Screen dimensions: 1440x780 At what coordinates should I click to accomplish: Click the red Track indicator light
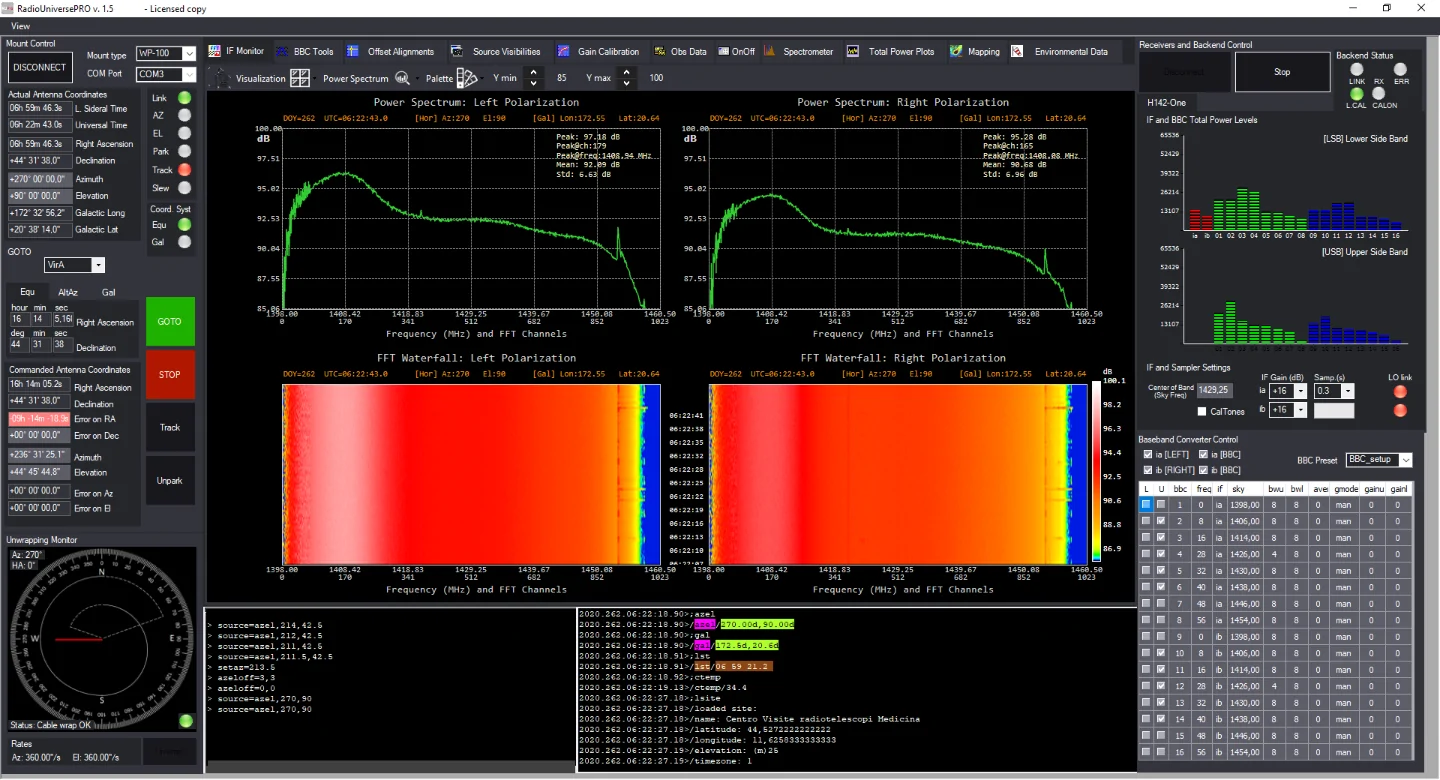tap(184, 170)
